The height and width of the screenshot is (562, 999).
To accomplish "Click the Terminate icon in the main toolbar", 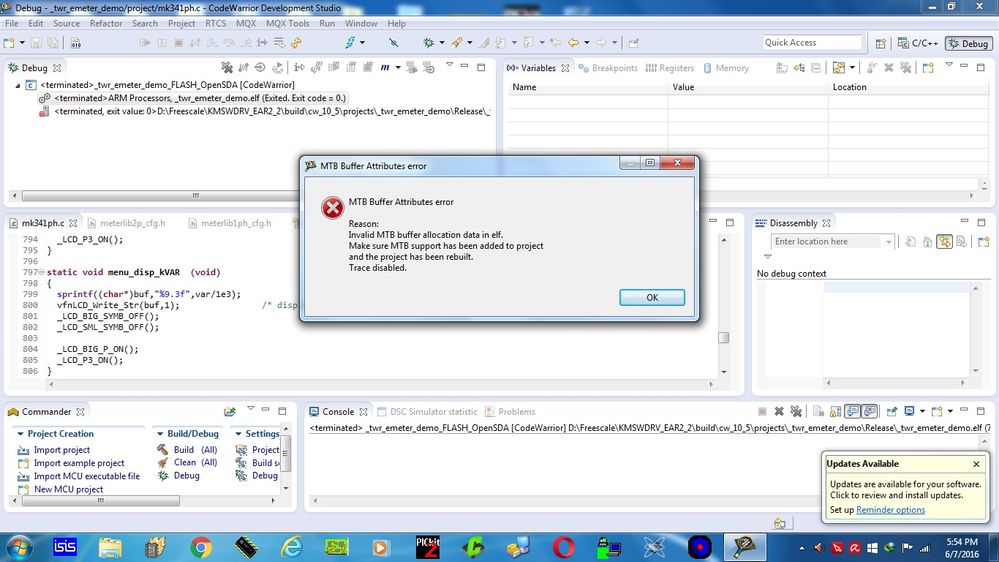I will point(178,43).
